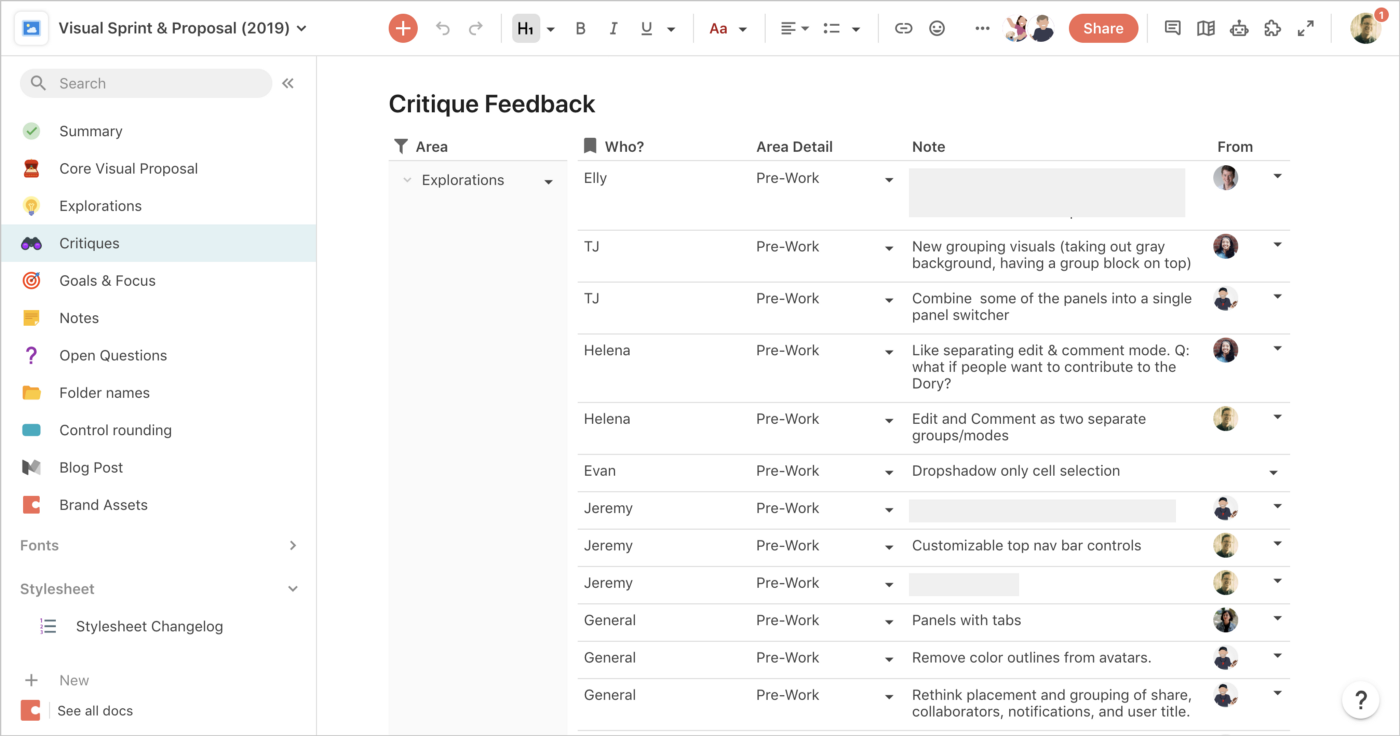Collapse sidebar with double chevron icon
Image resolution: width=1400 pixels, height=736 pixels.
click(x=288, y=83)
